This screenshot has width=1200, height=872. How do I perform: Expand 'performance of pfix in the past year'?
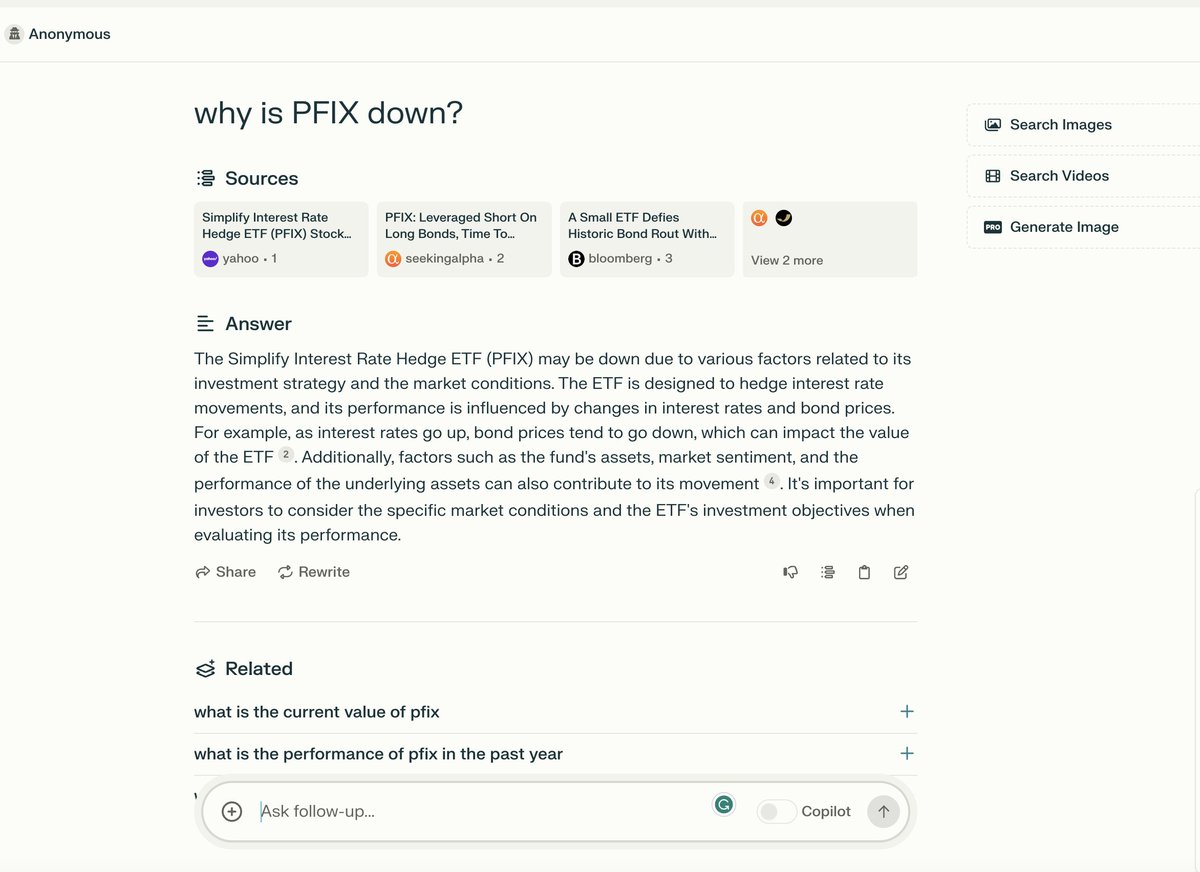point(907,754)
